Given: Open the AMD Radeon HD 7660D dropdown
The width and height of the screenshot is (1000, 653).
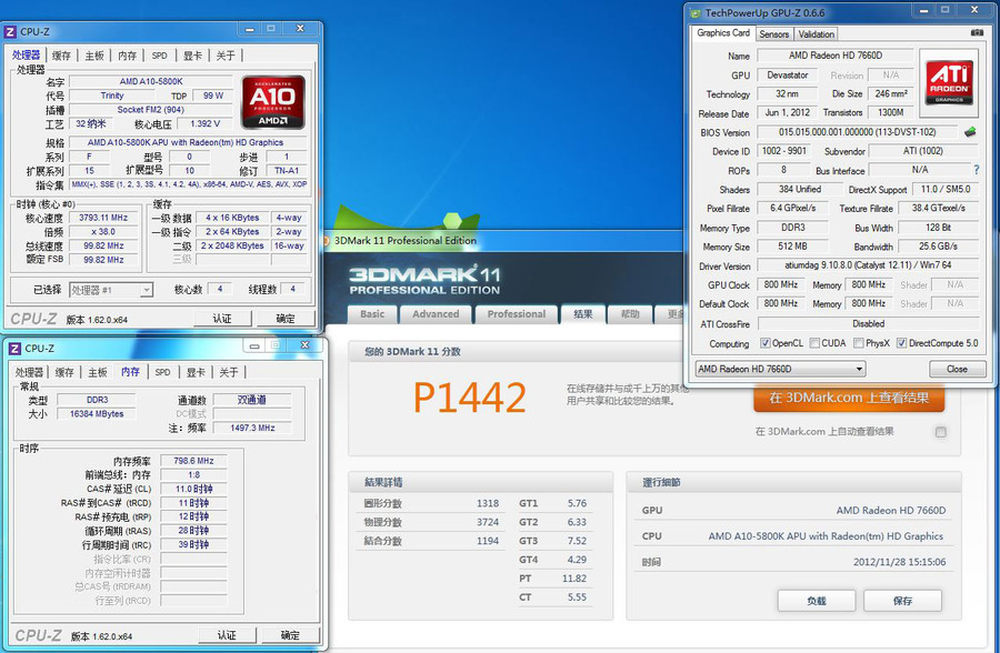Looking at the screenshot, I should (780, 369).
